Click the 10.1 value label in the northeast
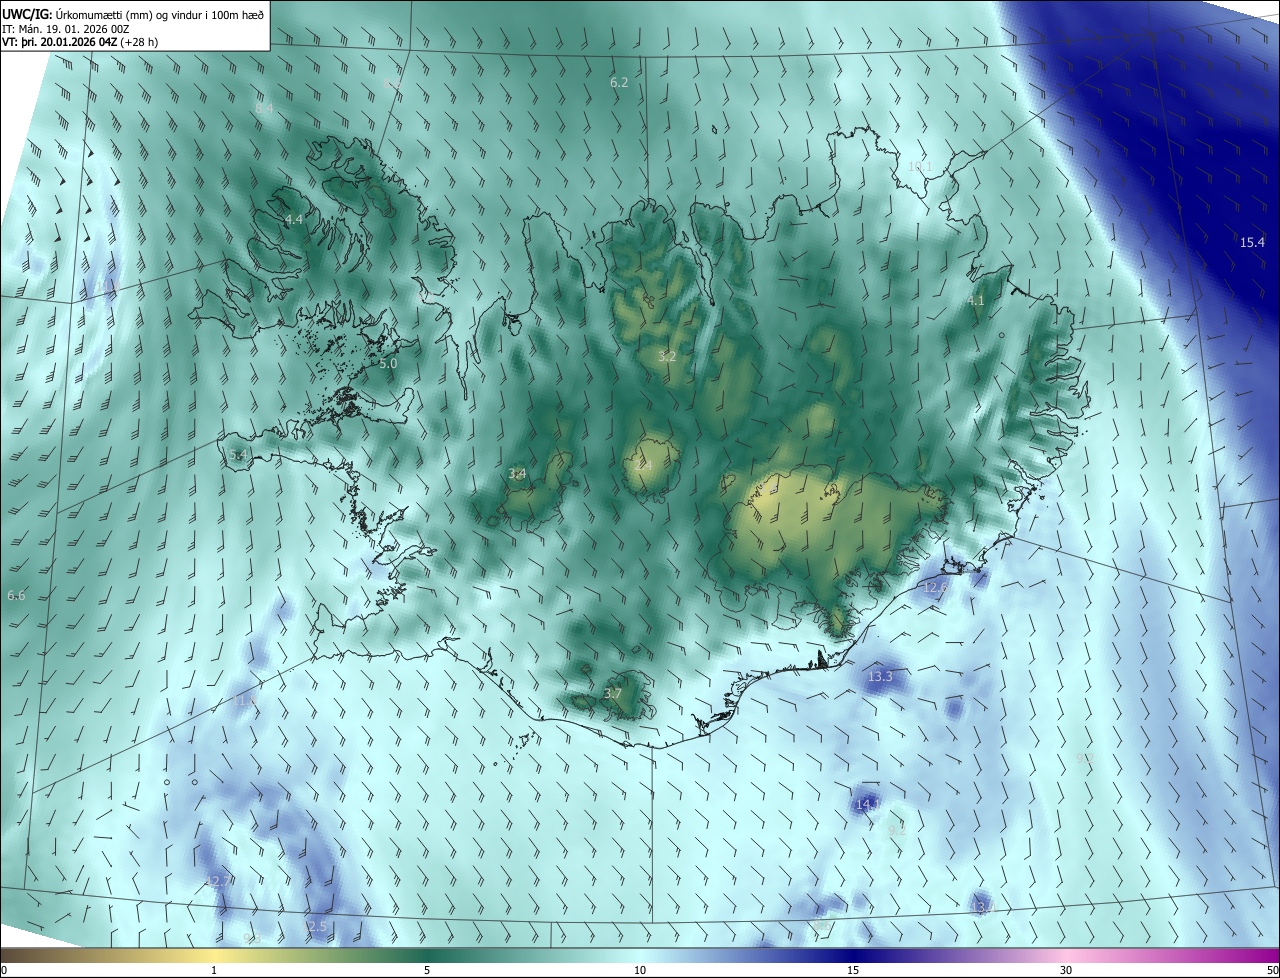This screenshot has height=978, width=1280. 920,166
